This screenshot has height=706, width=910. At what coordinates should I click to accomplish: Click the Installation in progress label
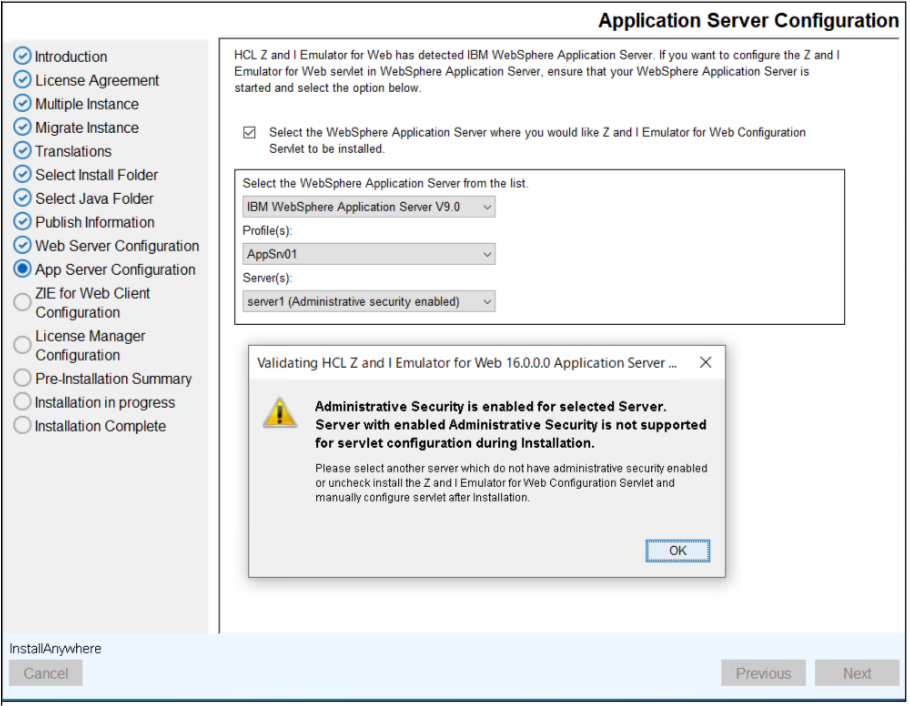click(x=104, y=402)
